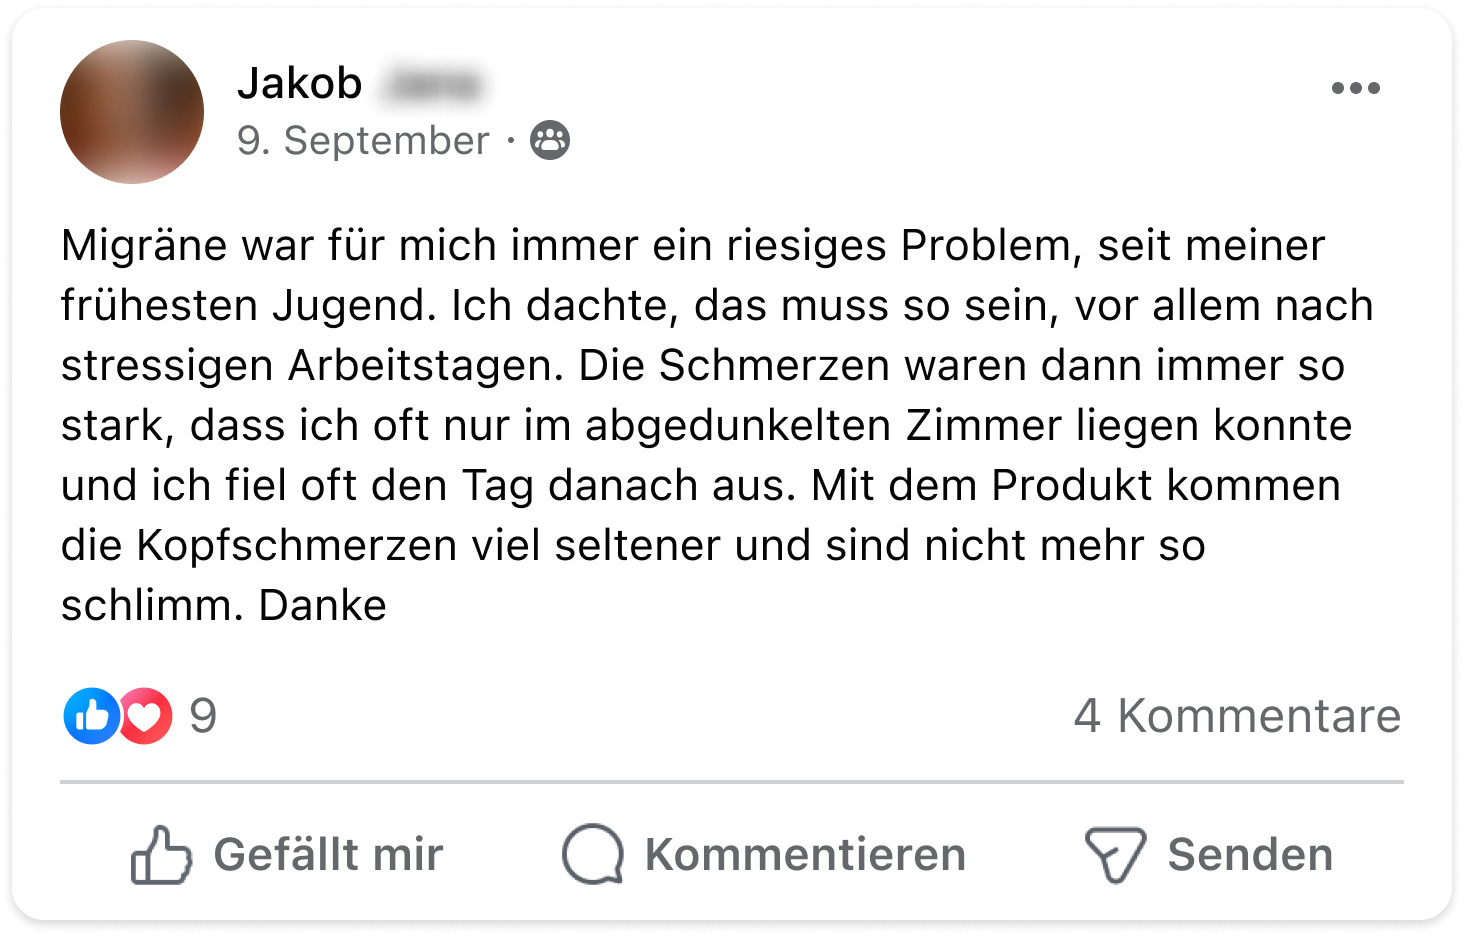Click the blue thumbs-up reaction icon
This screenshot has height=936, width=1464.
91,716
